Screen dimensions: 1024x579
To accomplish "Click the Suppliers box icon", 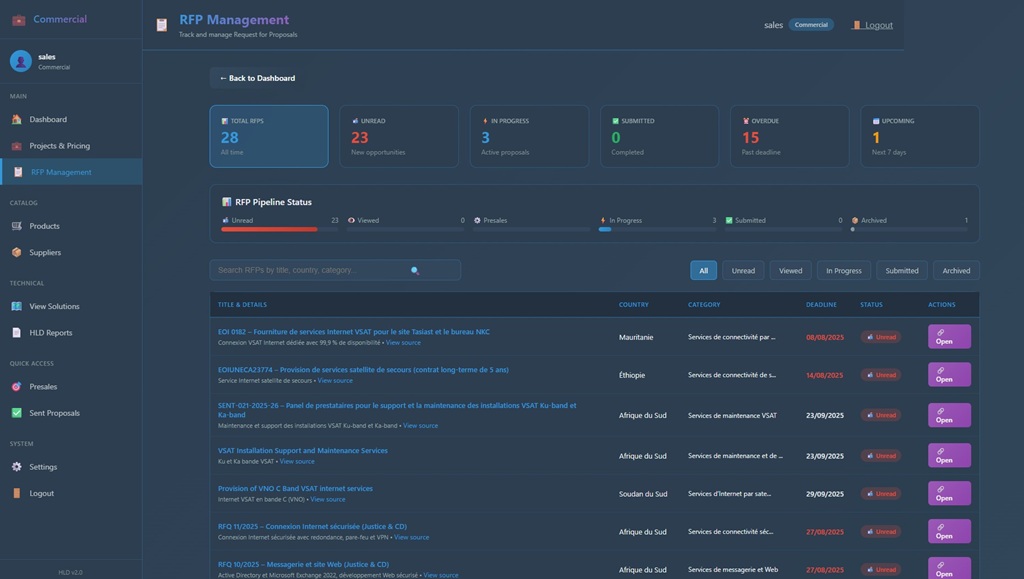I will point(16,253).
